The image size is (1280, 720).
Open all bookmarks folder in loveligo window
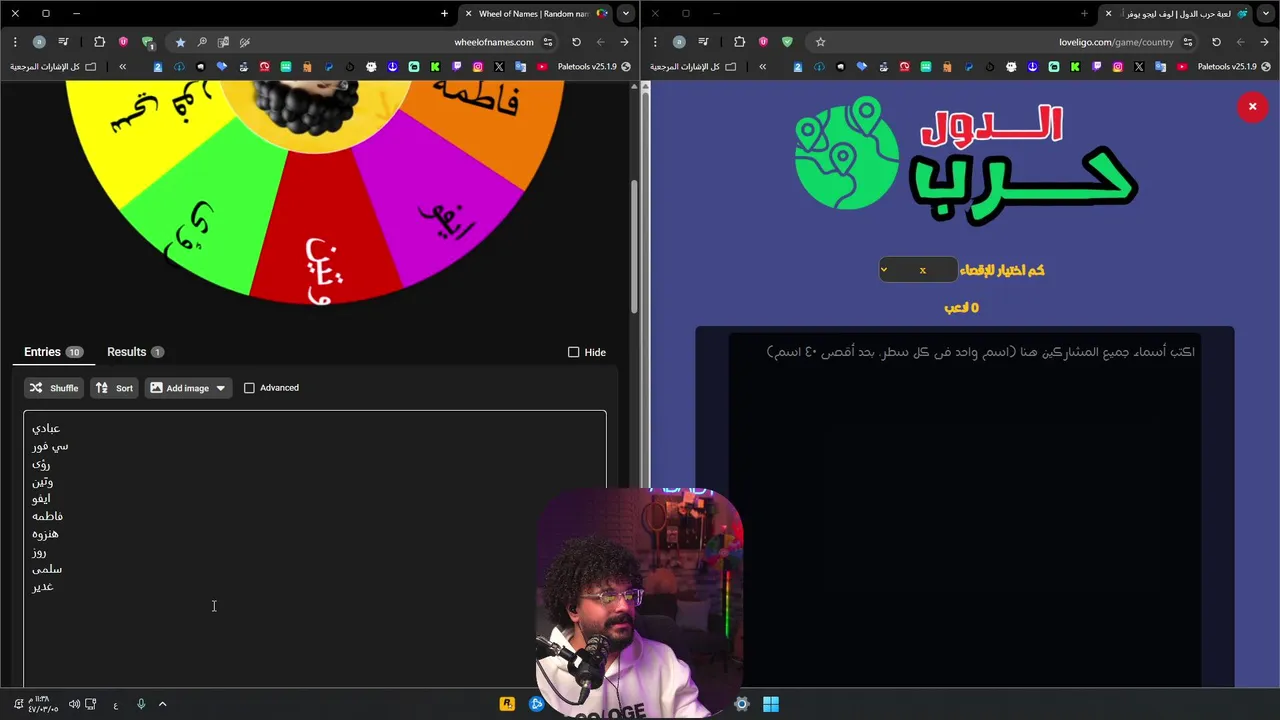[693, 67]
